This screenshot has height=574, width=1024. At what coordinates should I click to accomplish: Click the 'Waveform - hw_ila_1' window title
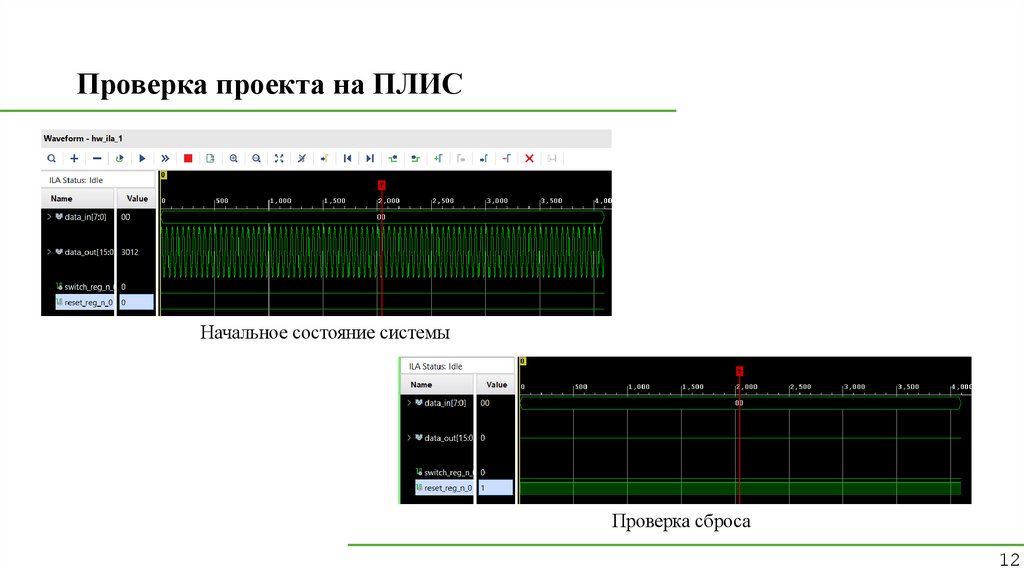tap(83, 138)
